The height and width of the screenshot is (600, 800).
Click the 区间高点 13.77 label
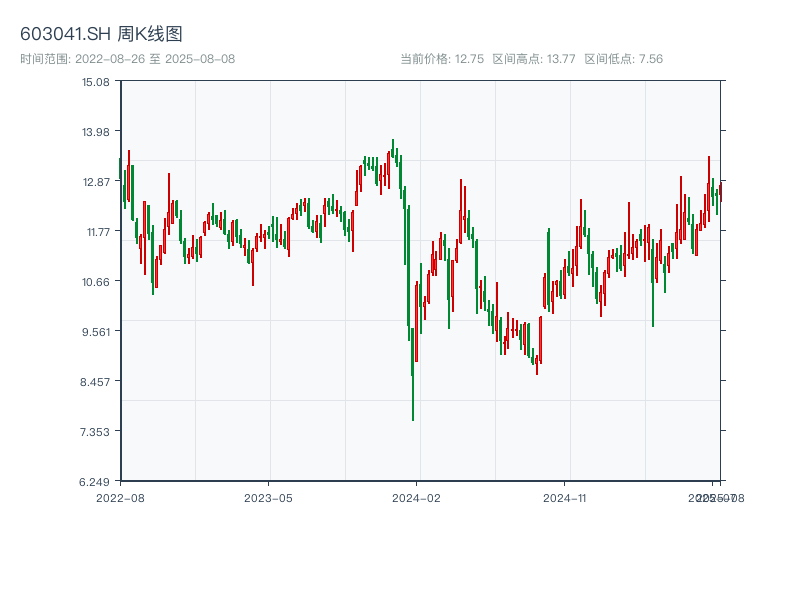pyautogui.click(x=534, y=59)
